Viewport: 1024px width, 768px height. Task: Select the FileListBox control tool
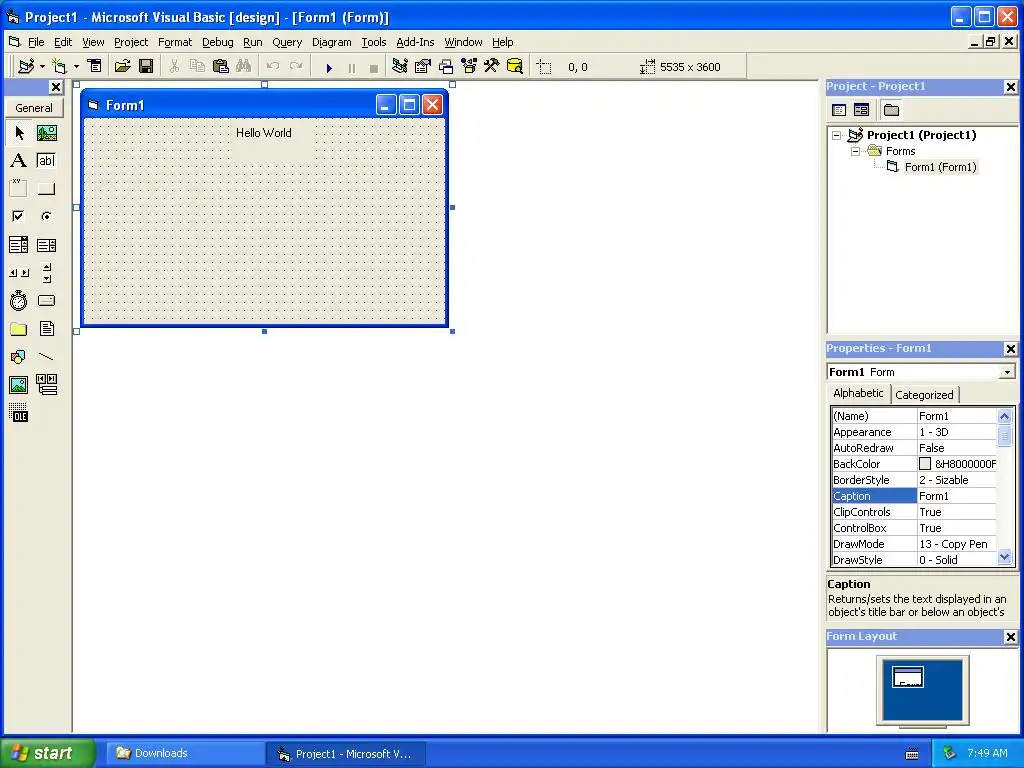pyautogui.click(x=46, y=328)
